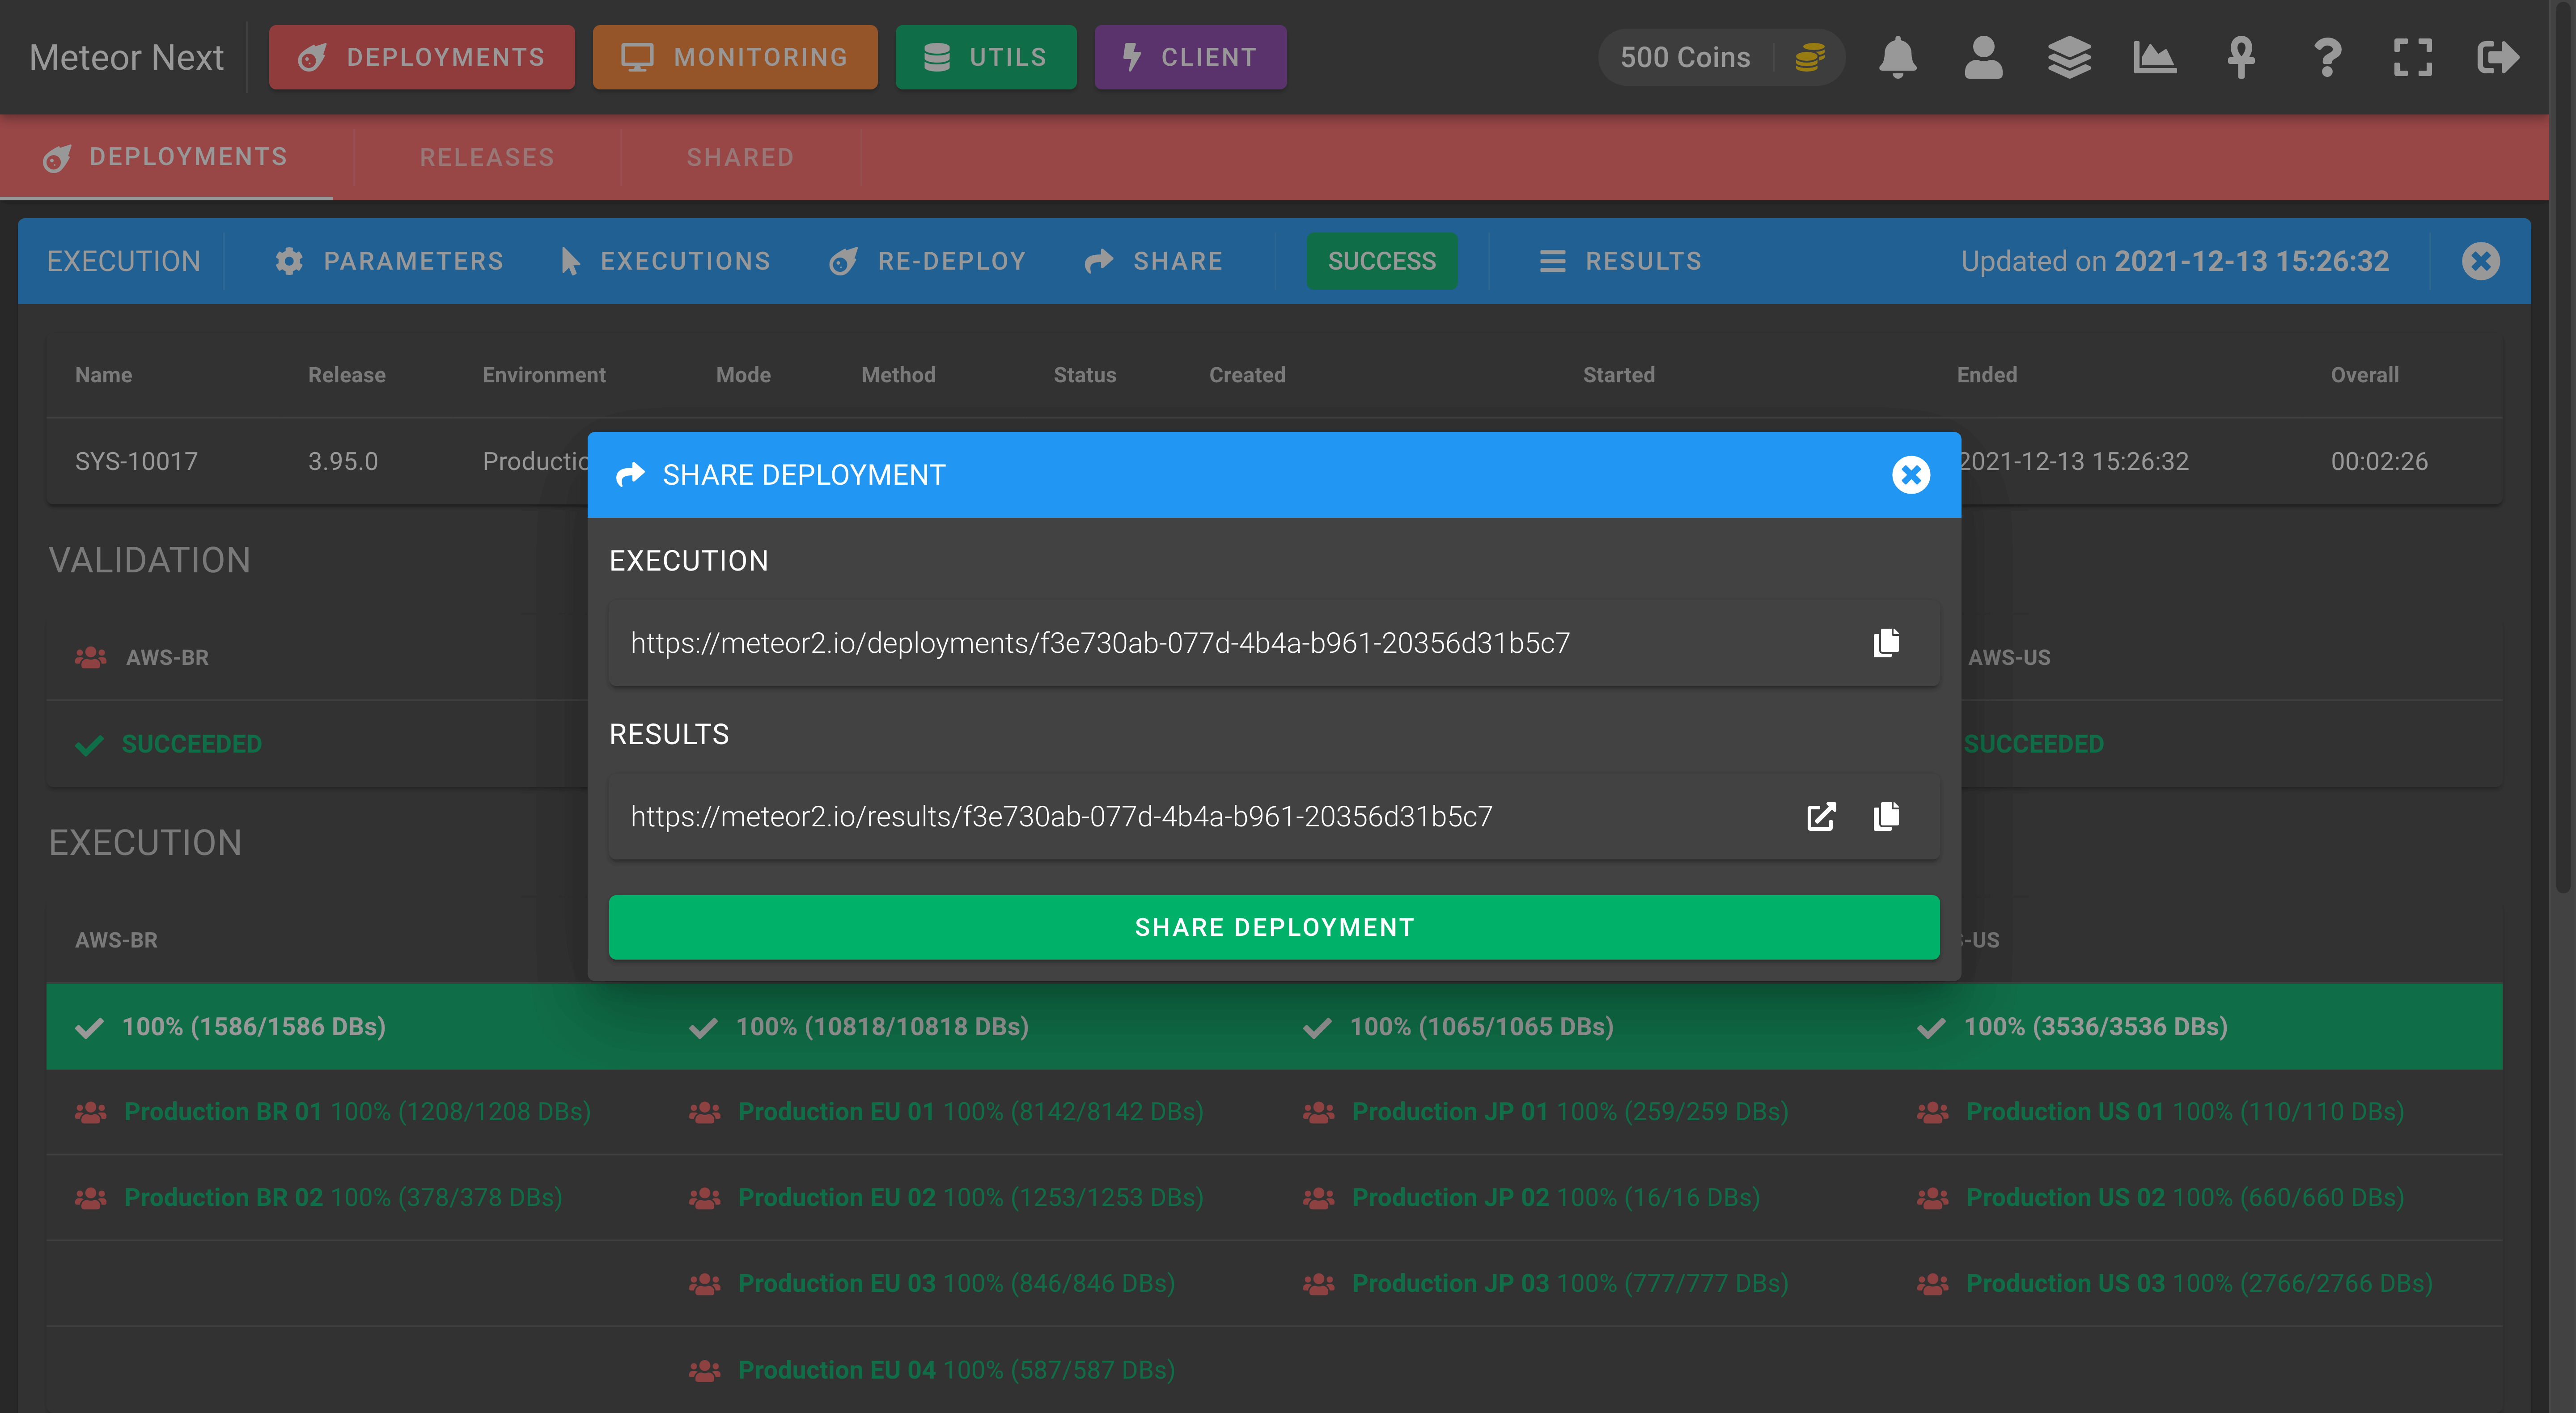Copy the results URL to clipboard
Image resolution: width=2576 pixels, height=1413 pixels.
(x=1886, y=817)
